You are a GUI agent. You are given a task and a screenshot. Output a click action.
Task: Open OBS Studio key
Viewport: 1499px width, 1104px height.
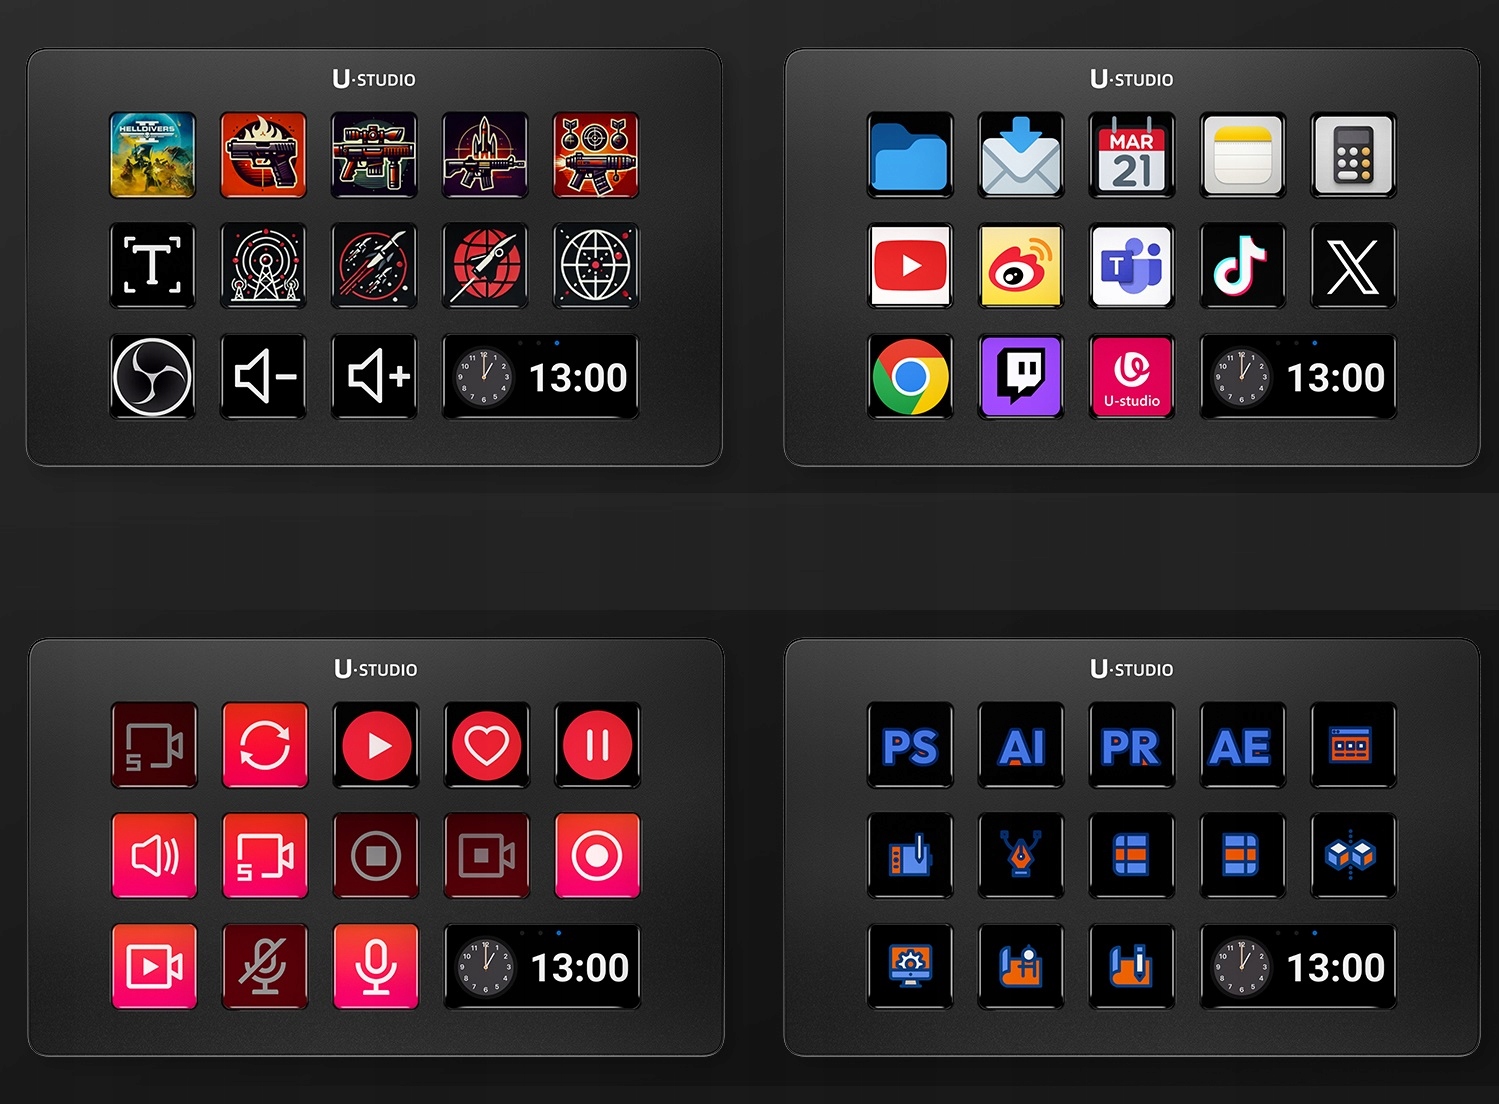[x=152, y=377]
